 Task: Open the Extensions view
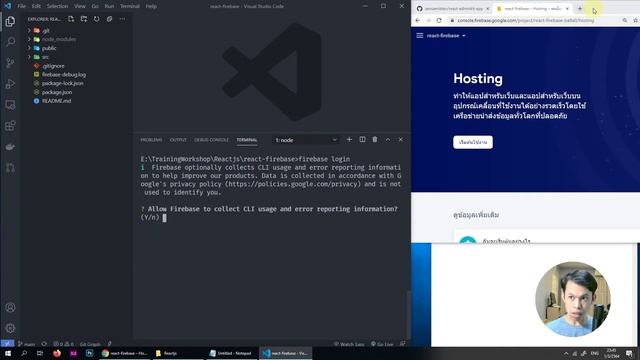tap(10, 126)
